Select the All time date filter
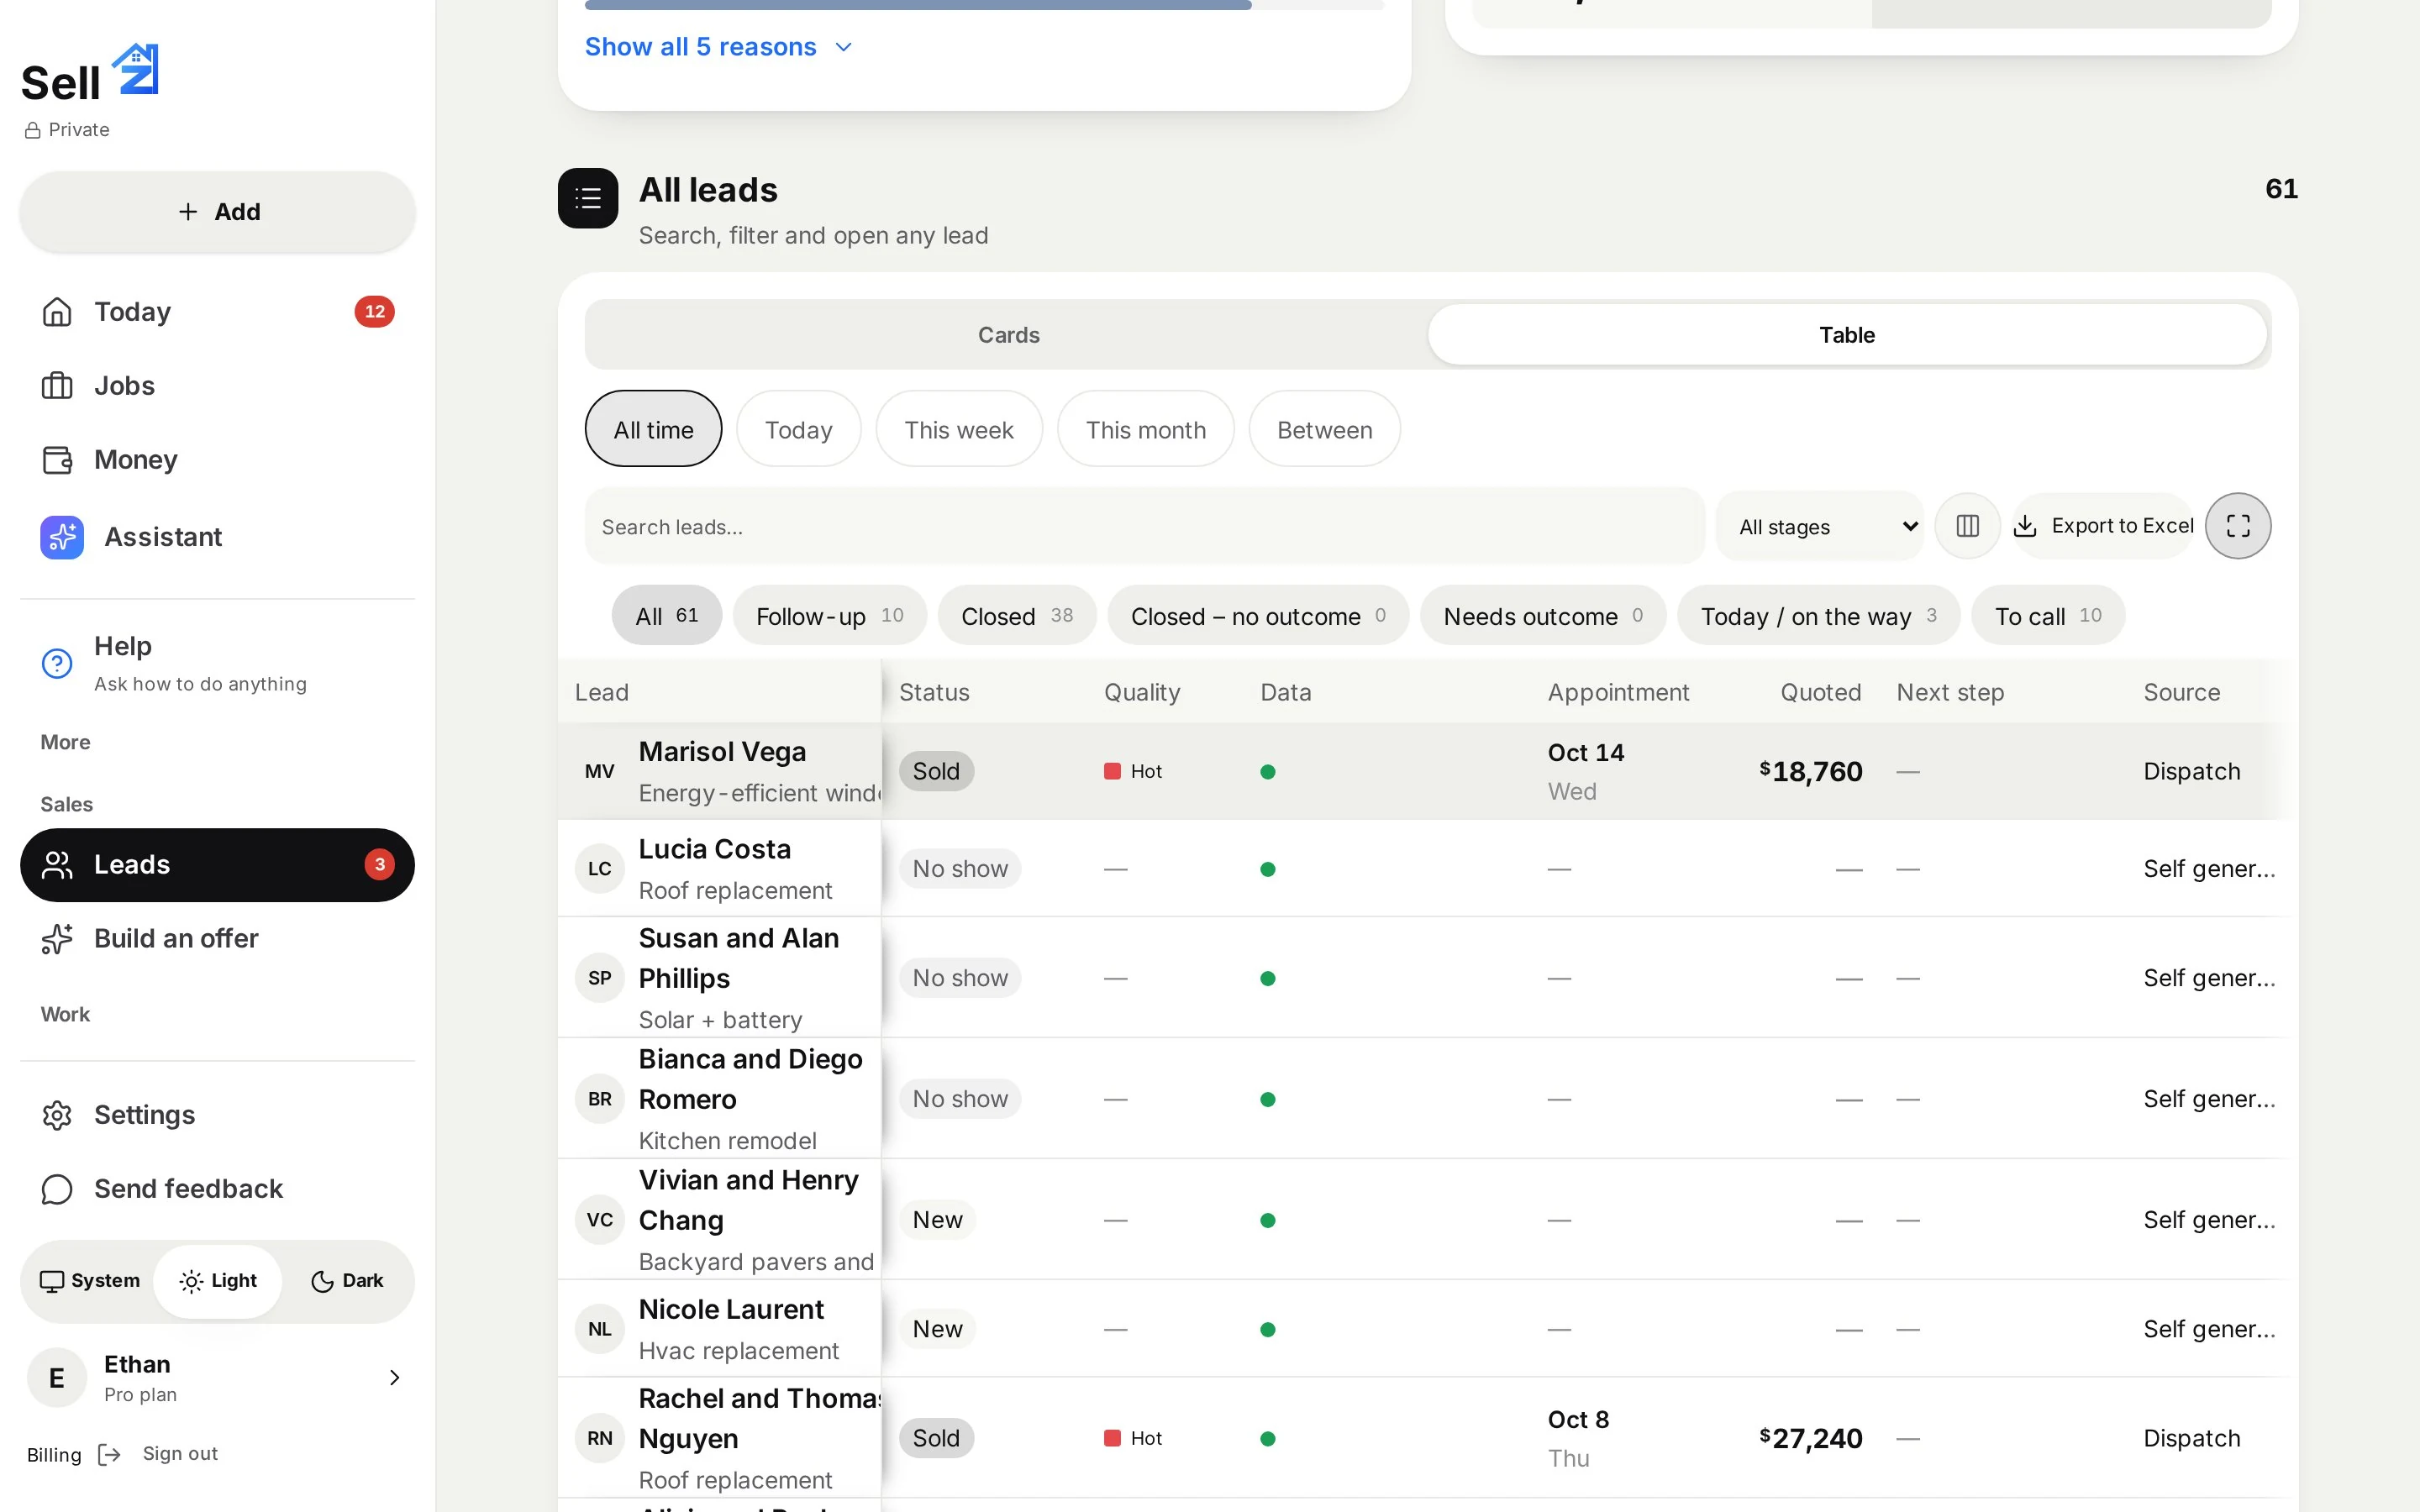 click(x=653, y=429)
